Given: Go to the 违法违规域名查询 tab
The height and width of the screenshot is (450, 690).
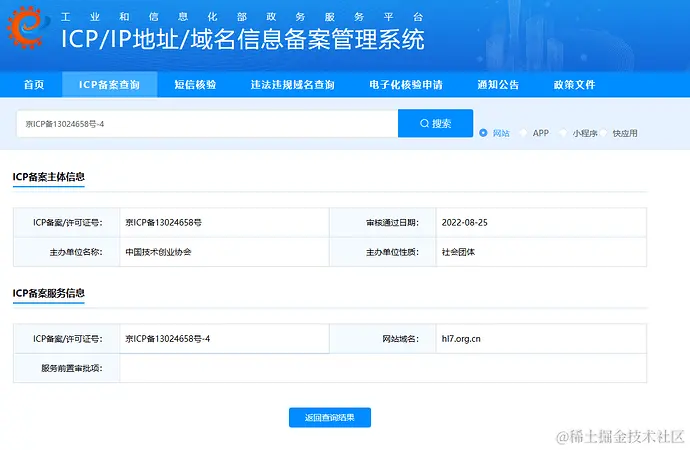Looking at the screenshot, I should tap(293, 84).
